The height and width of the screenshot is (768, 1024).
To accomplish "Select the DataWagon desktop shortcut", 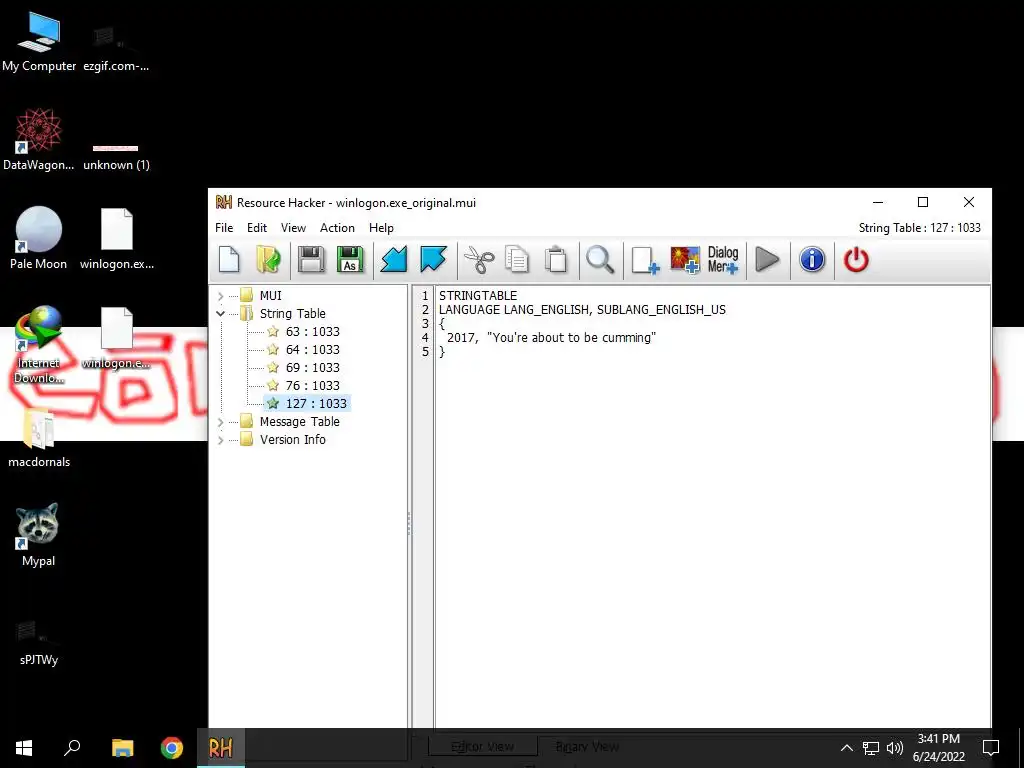I will 39,140.
